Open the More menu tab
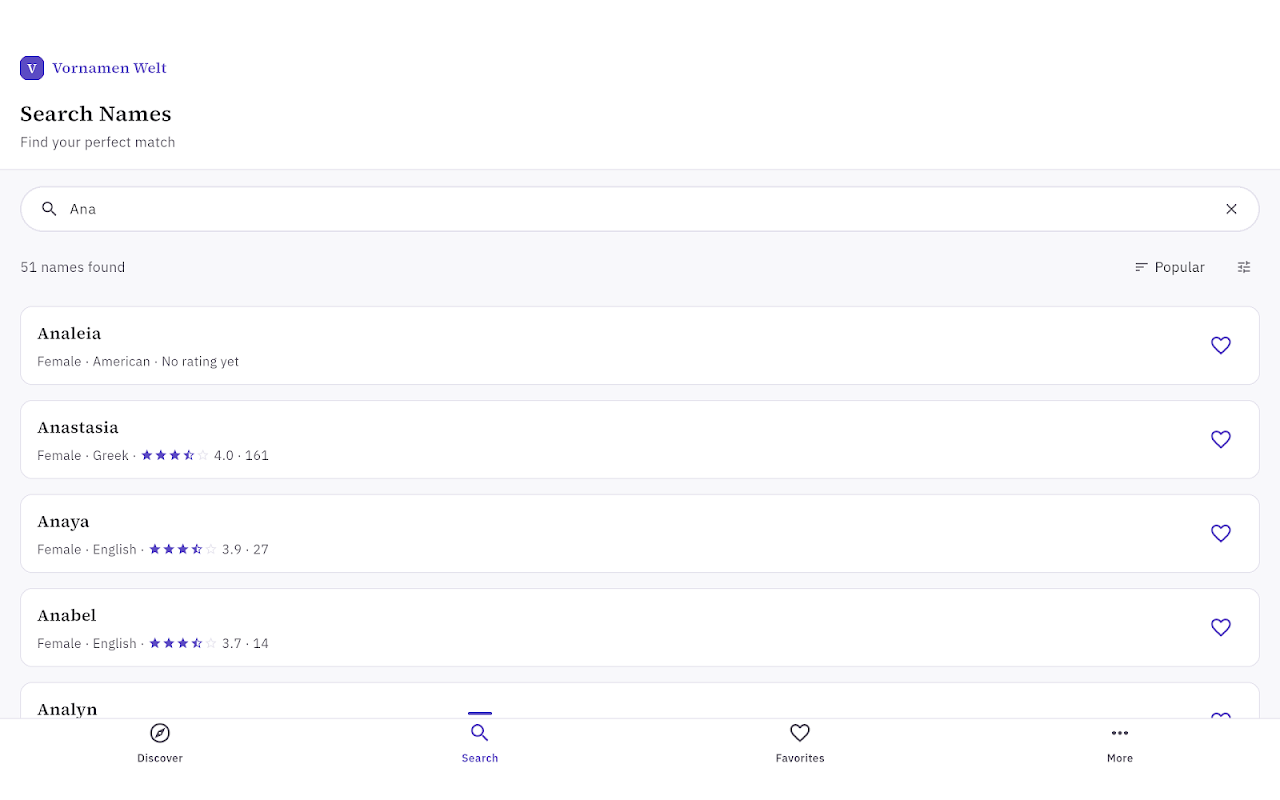Screen dimensions: 1280x800 tap(1120, 743)
